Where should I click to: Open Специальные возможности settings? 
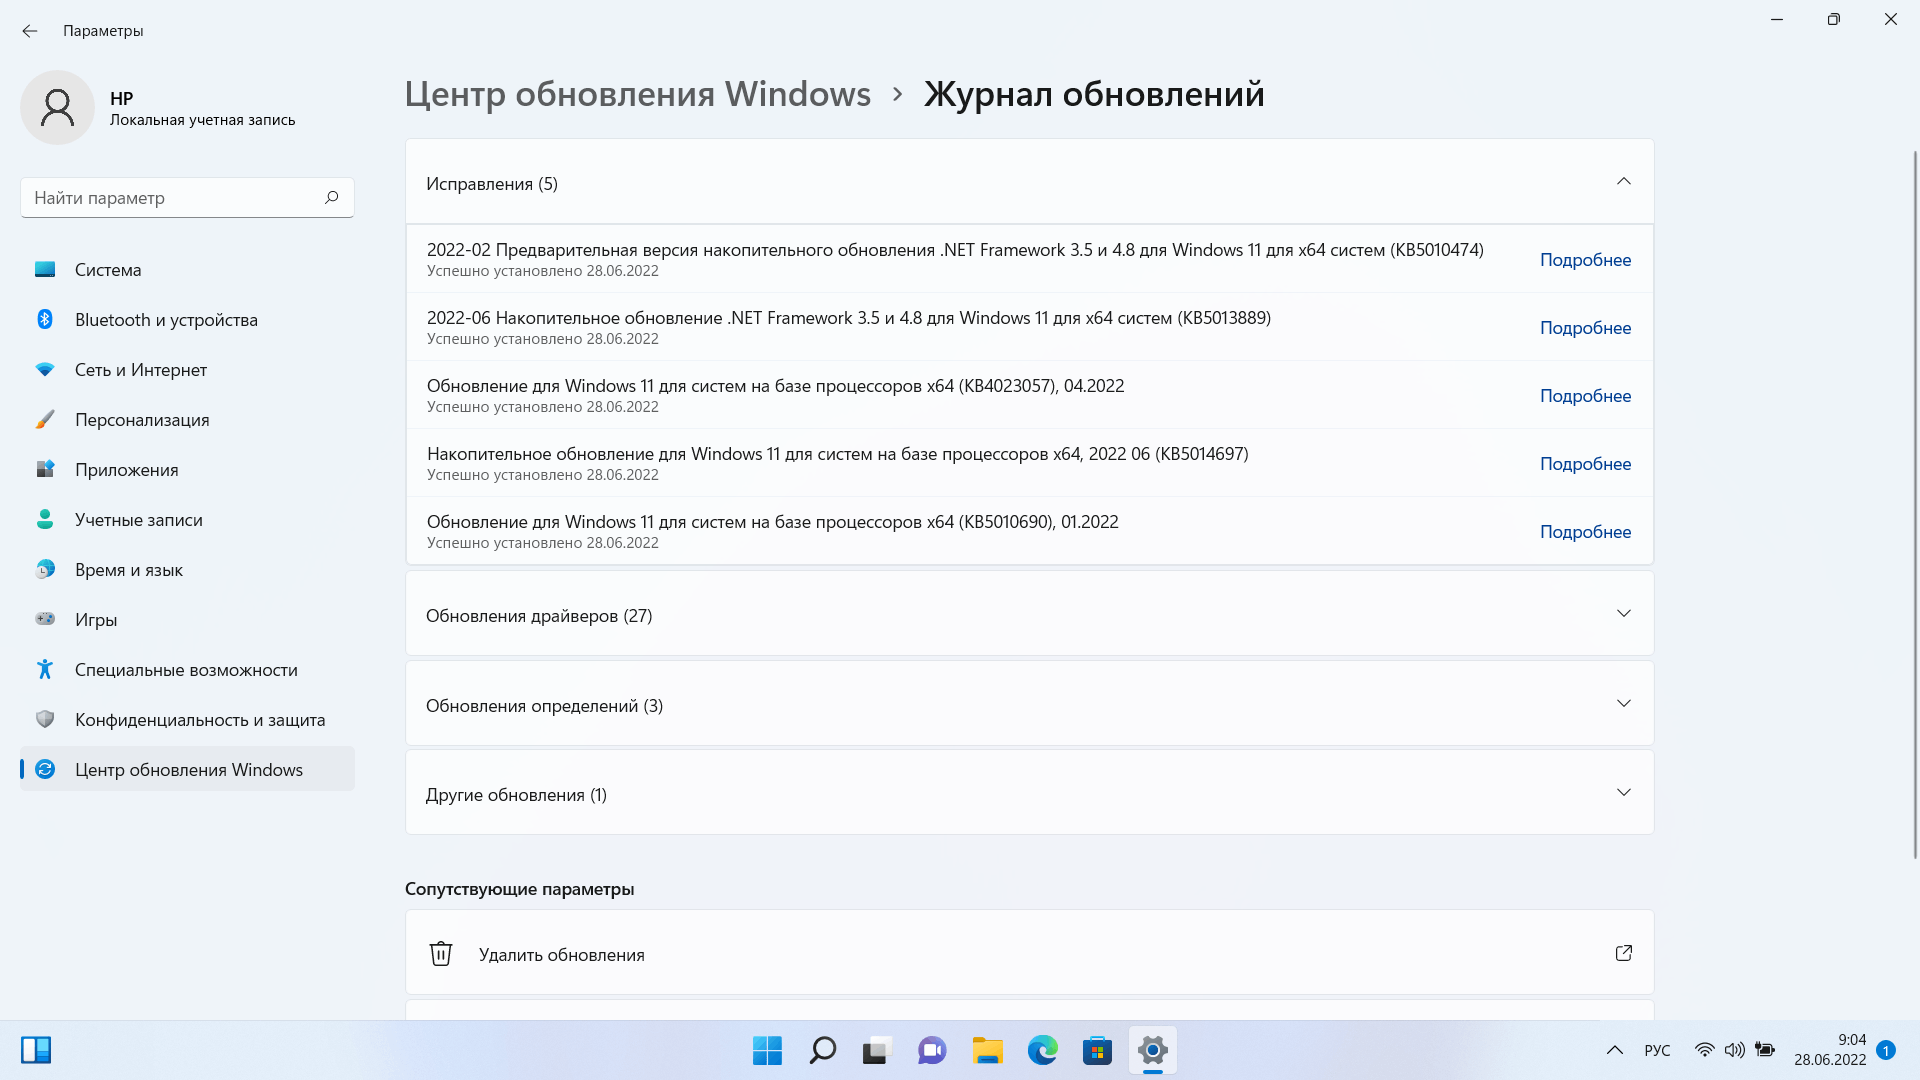point(187,670)
